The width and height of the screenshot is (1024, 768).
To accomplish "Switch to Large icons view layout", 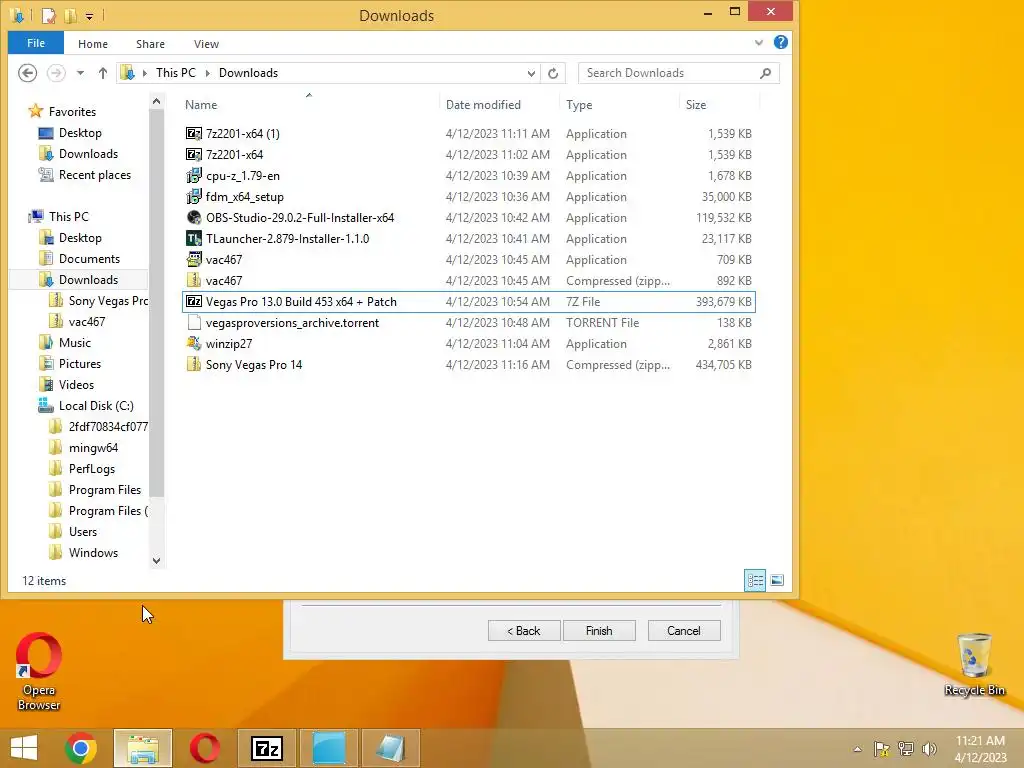I will coord(776,580).
